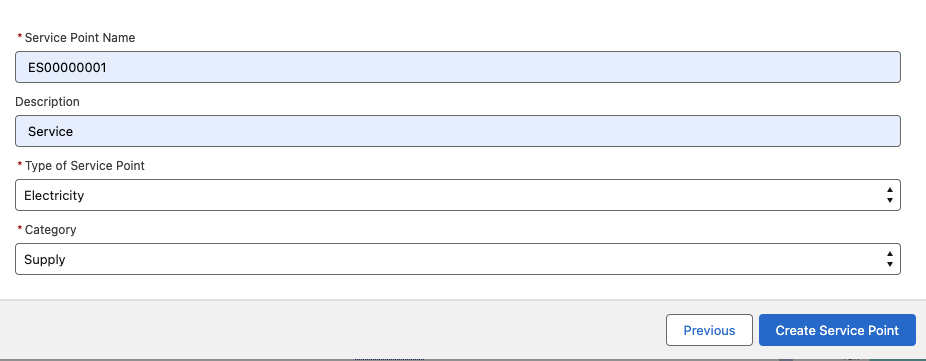The height and width of the screenshot is (361, 926).
Task: Open the Type of Service Point dropdown
Action: click(x=458, y=195)
